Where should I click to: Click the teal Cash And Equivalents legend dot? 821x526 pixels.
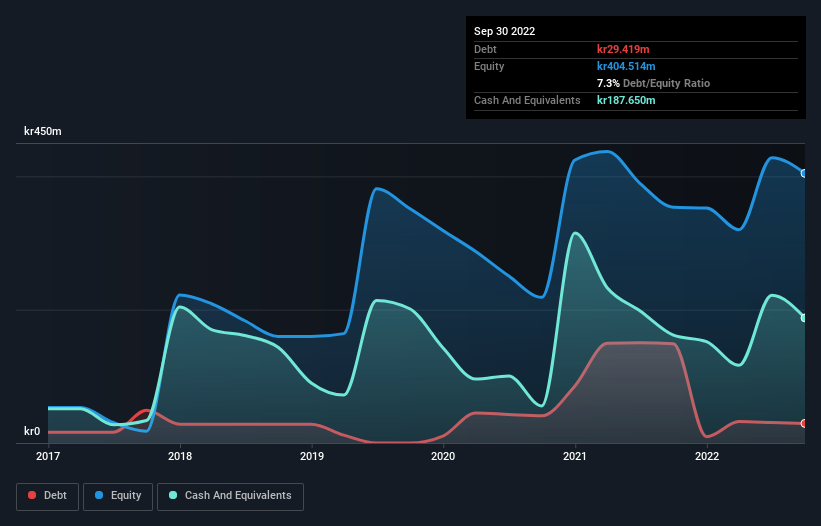[x=173, y=495]
